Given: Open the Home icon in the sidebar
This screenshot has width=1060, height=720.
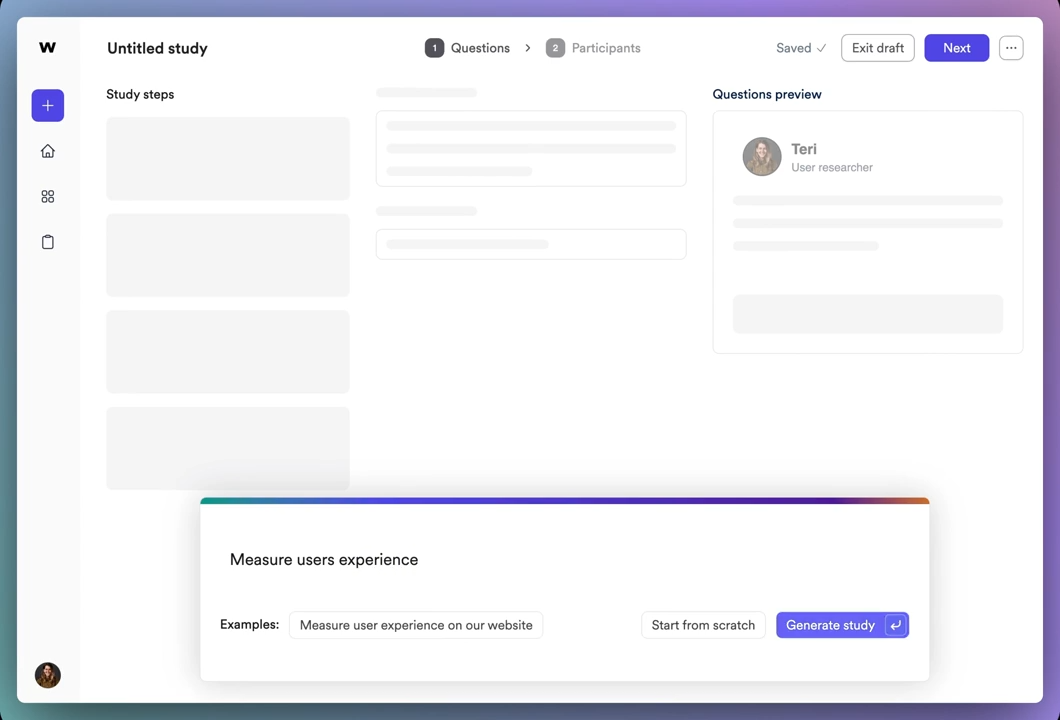Looking at the screenshot, I should 47,150.
